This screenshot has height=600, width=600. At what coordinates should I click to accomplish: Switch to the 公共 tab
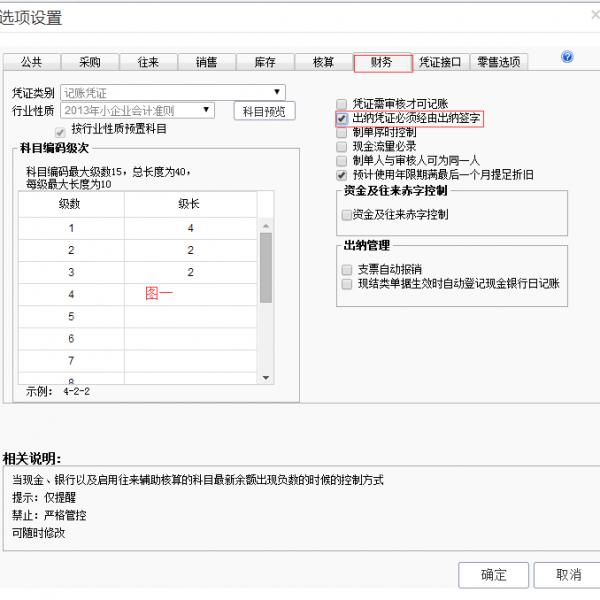pos(32,62)
